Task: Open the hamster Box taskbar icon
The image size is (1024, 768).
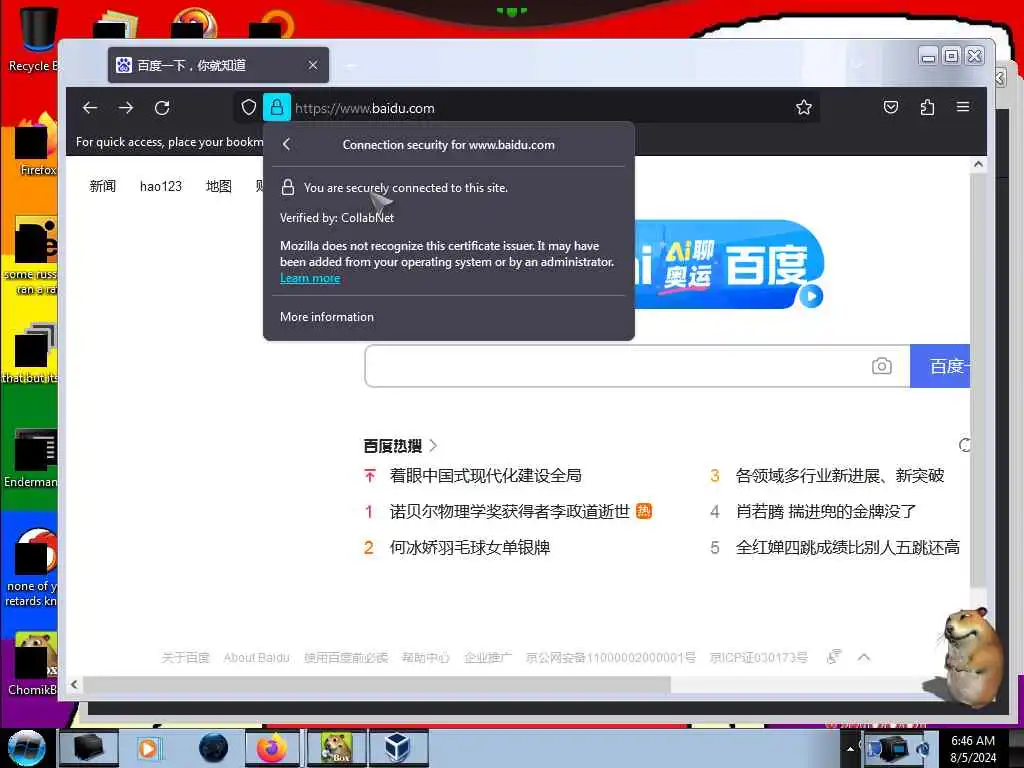Action: click(336, 748)
